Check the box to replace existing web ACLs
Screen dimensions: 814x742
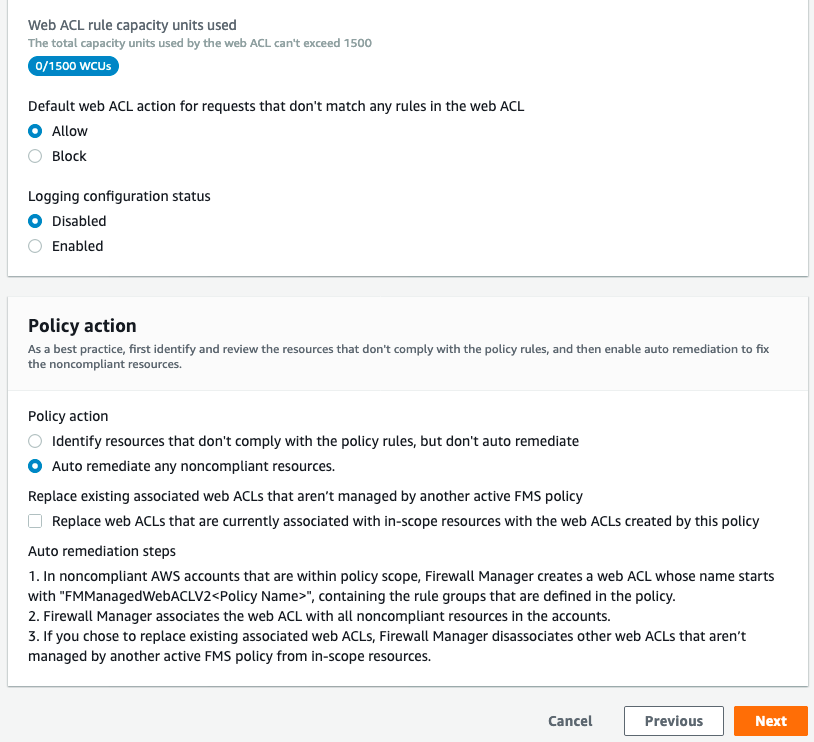coord(35,521)
